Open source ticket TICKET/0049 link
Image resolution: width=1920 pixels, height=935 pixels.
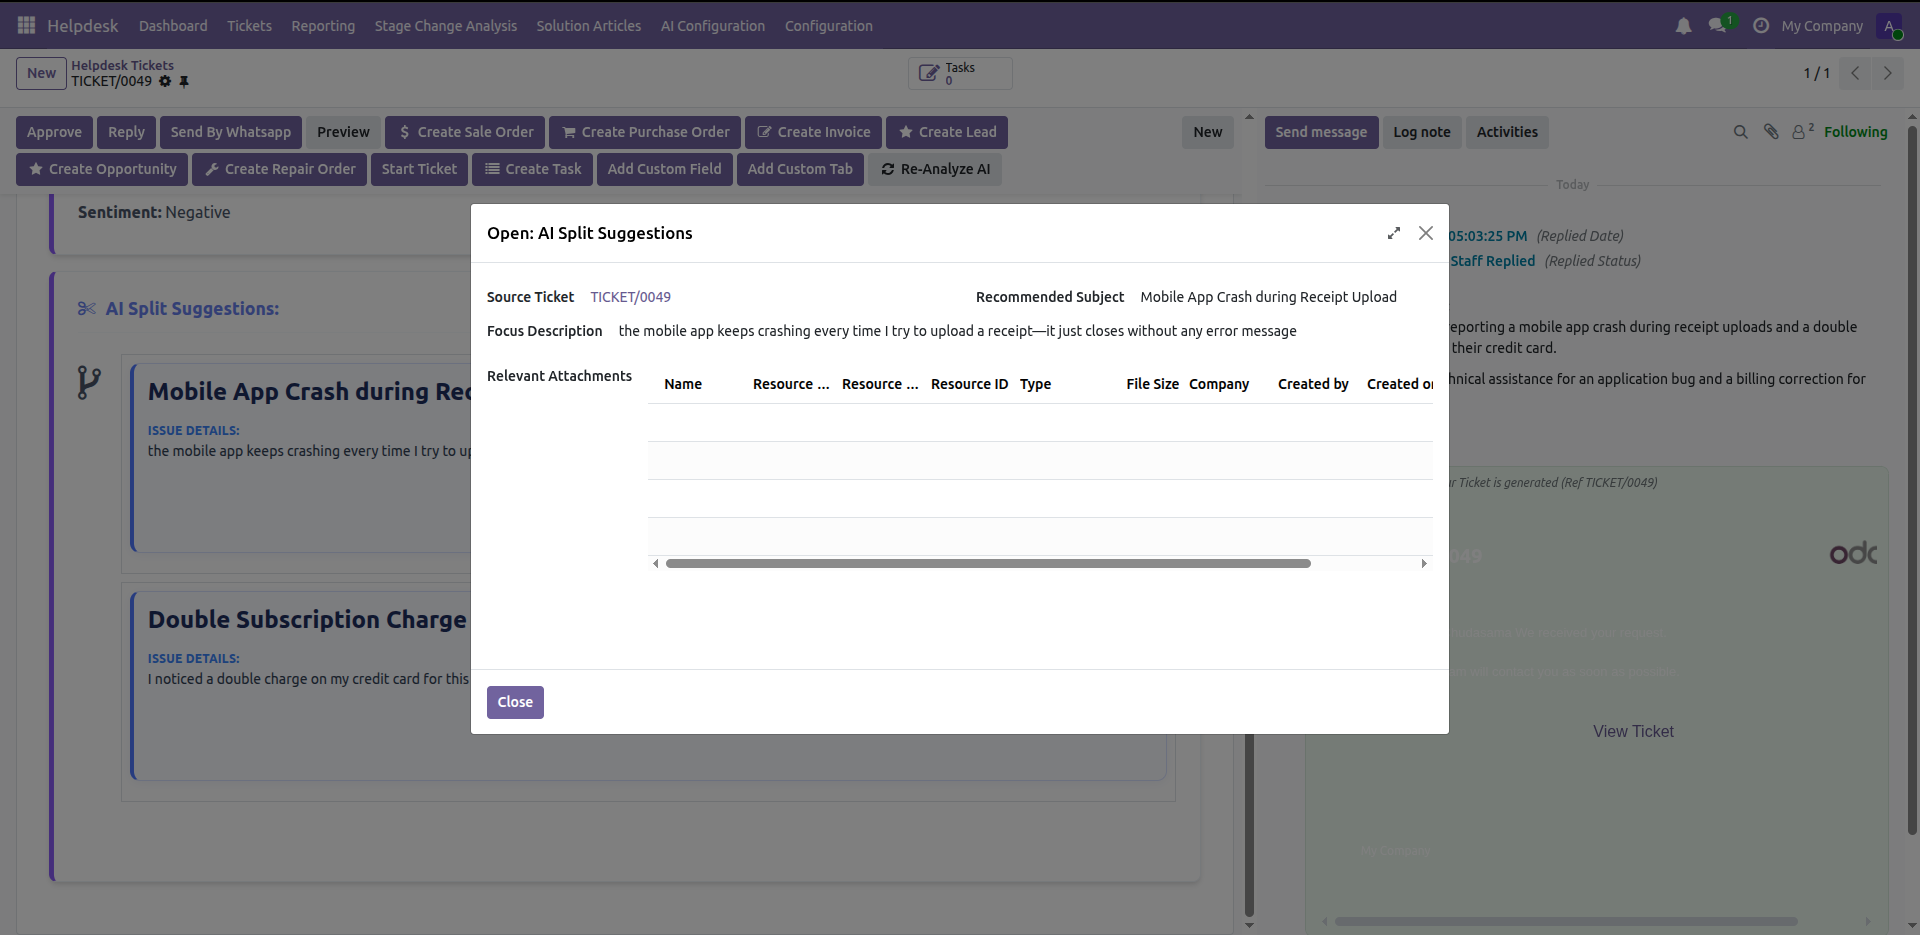tap(630, 297)
